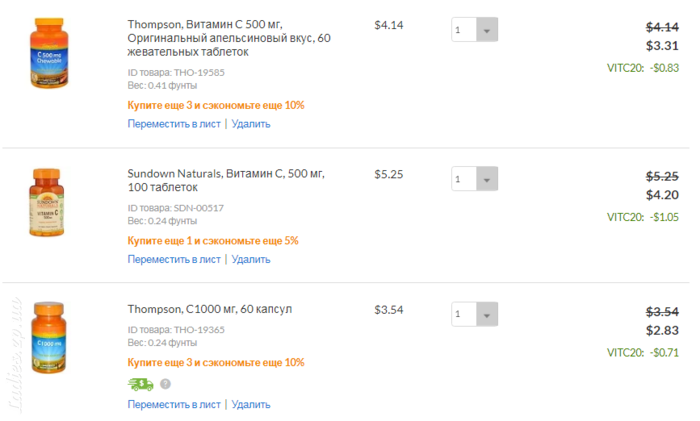
Task: Click the green free shipping truck icon
Action: pos(140,384)
